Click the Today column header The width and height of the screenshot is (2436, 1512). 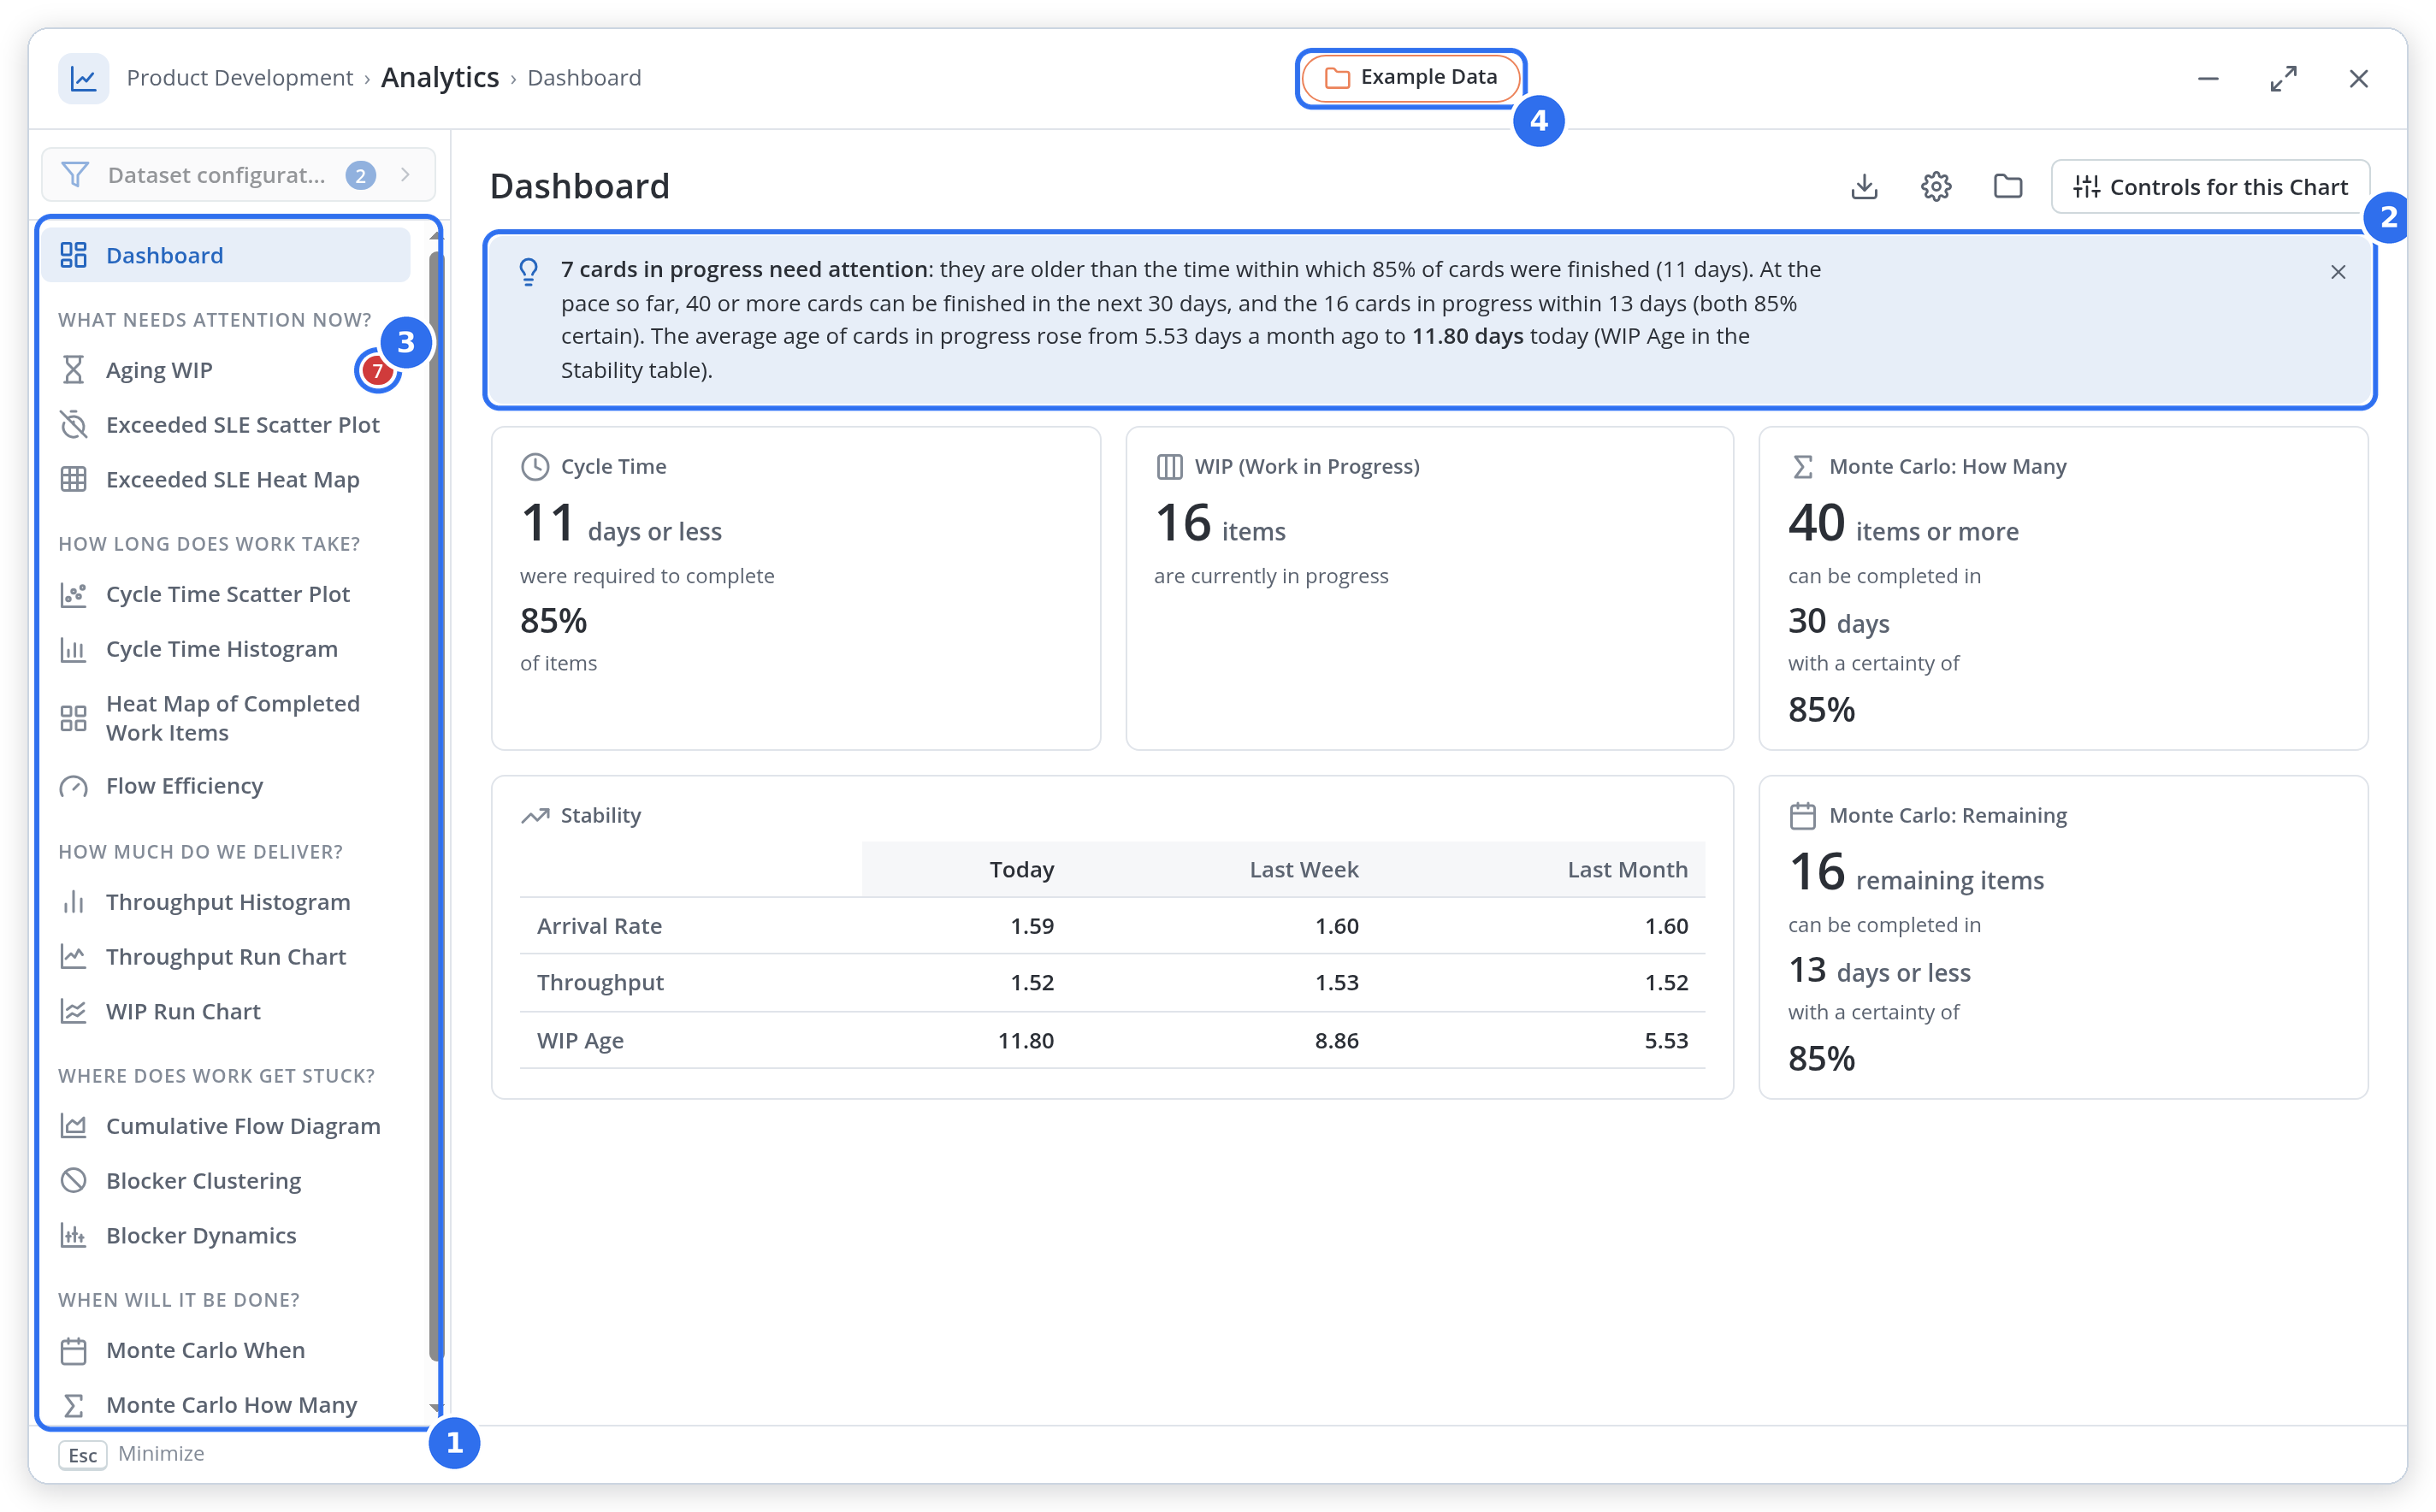pyautogui.click(x=1022, y=870)
